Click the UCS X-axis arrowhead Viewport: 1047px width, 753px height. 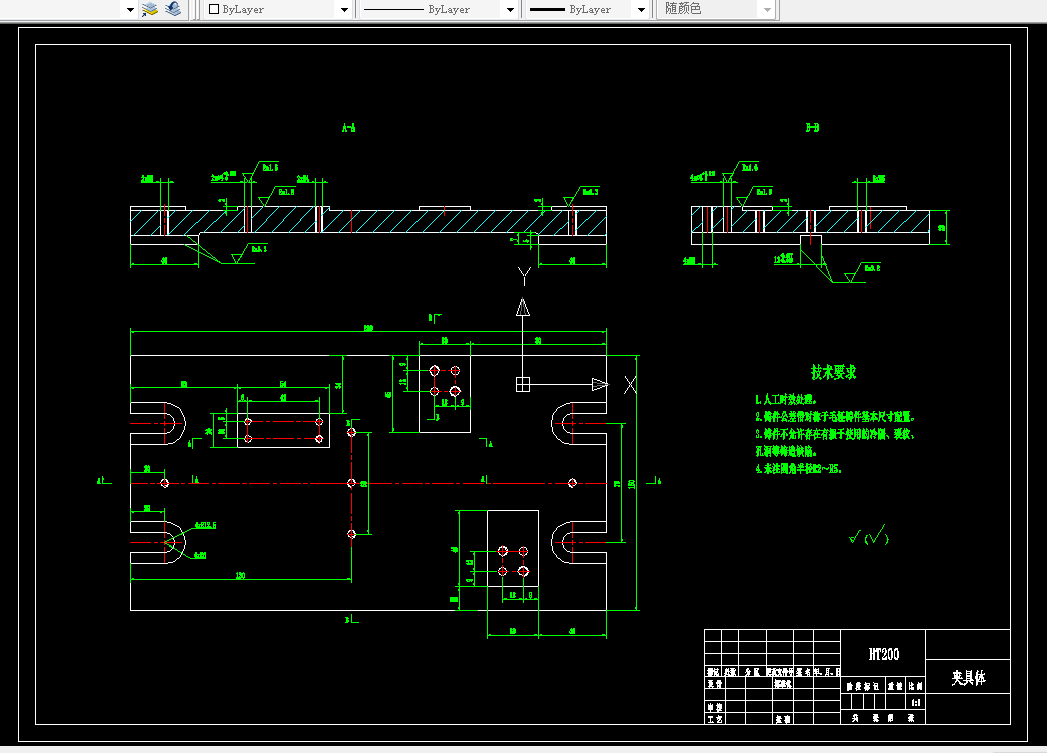[x=600, y=385]
